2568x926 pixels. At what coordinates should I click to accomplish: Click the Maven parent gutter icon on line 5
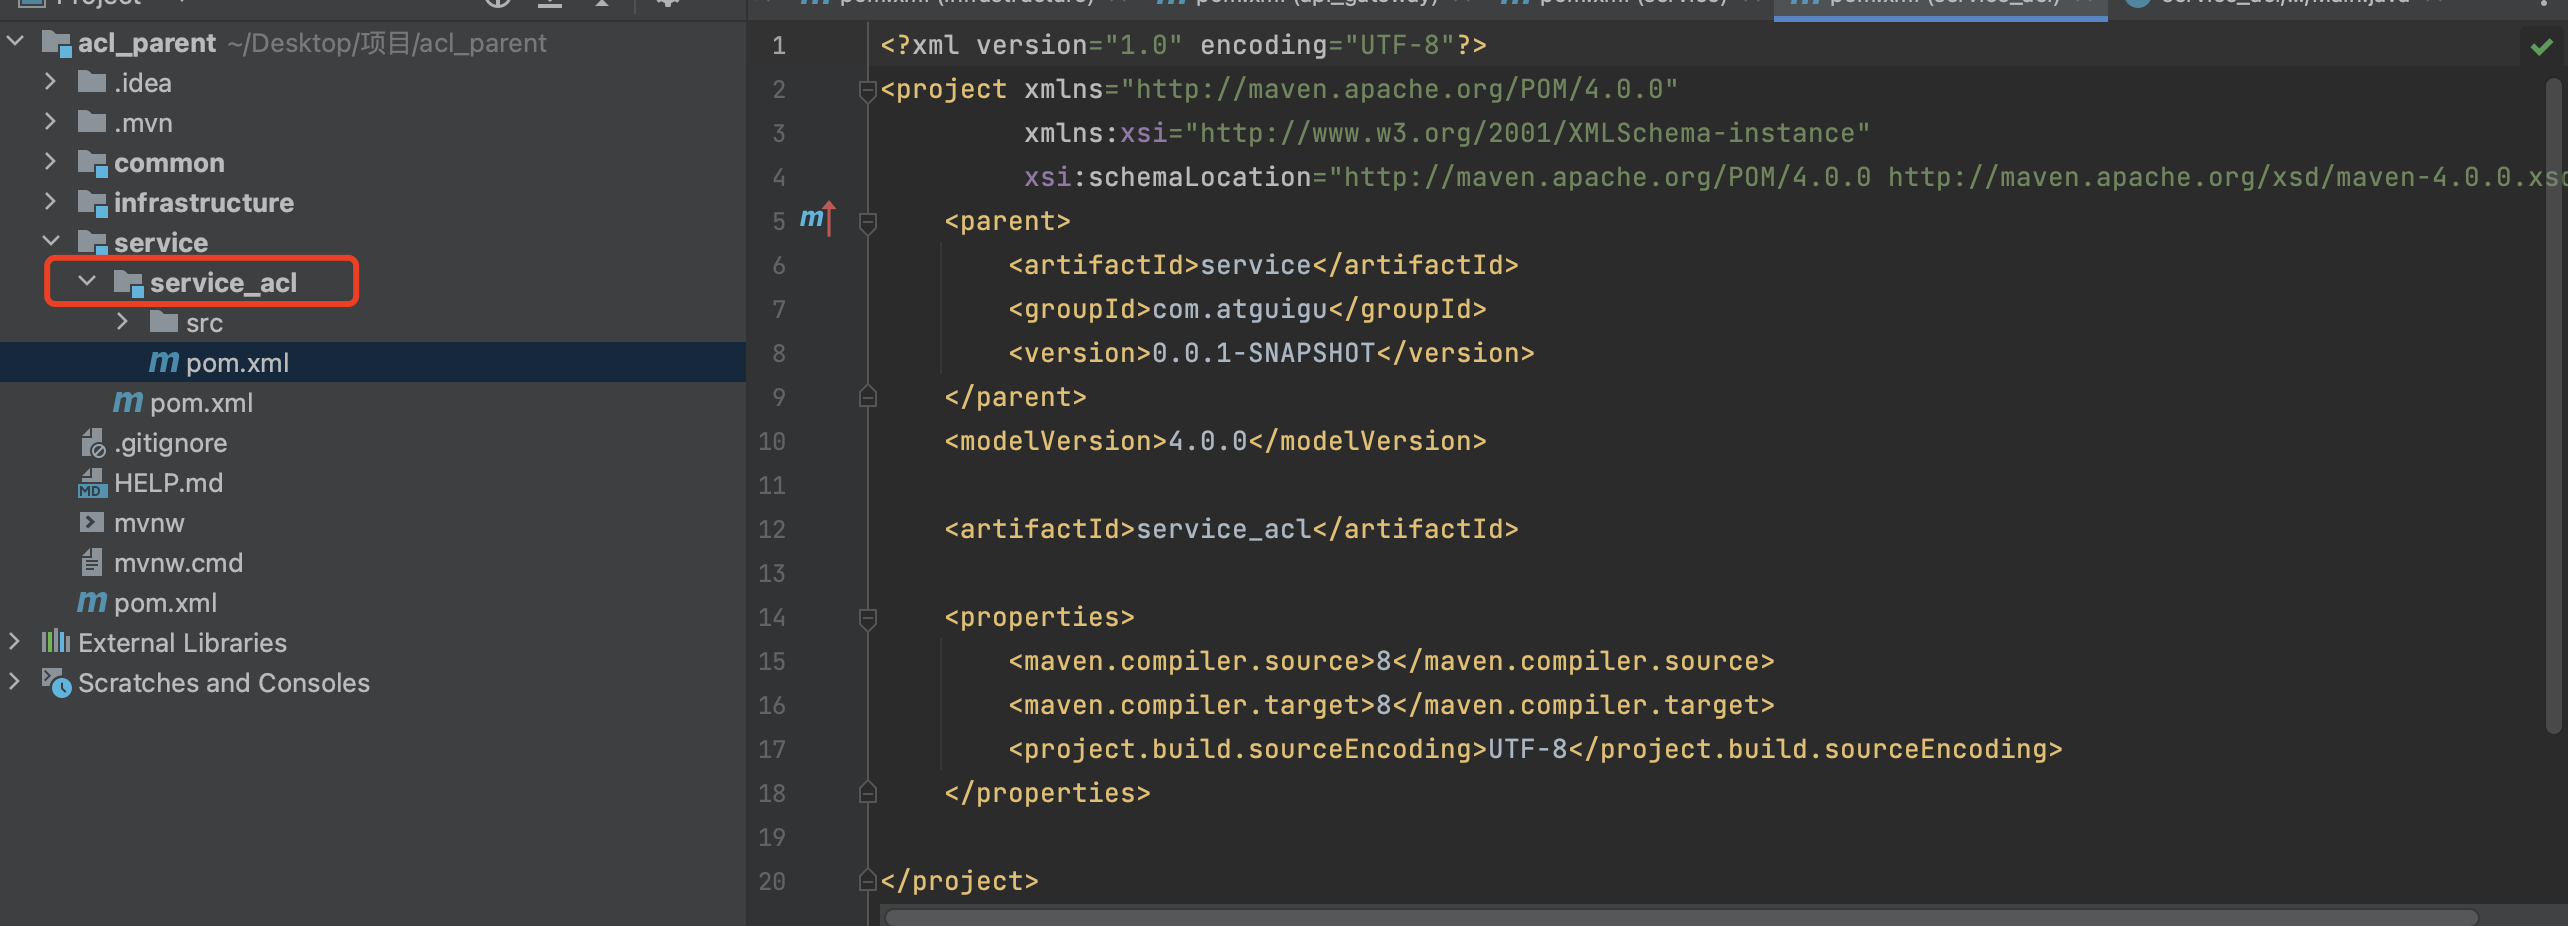tap(816, 219)
